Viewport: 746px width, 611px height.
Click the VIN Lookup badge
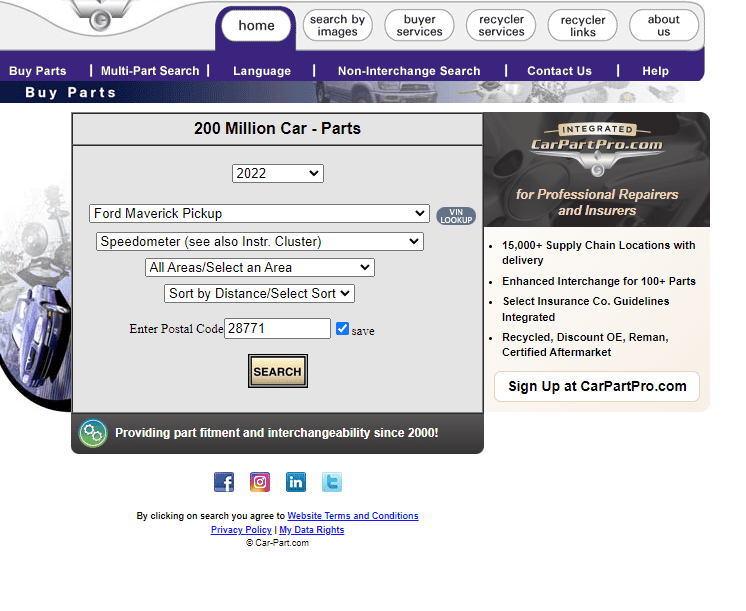[x=456, y=216]
